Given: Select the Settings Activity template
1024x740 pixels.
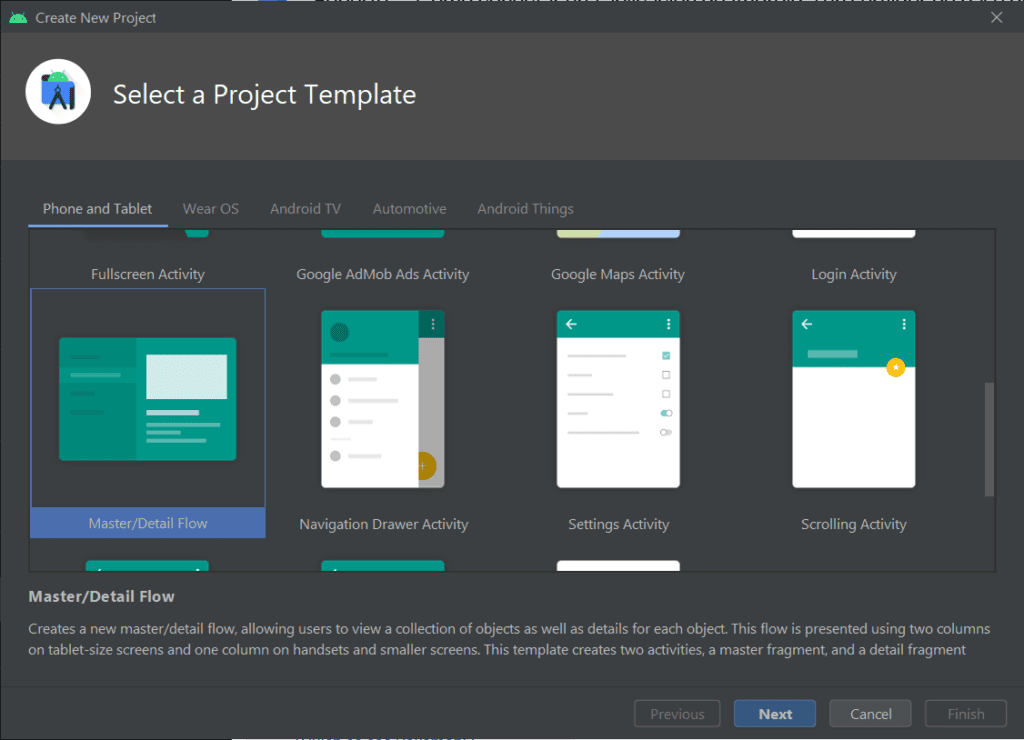Looking at the screenshot, I should [617, 400].
